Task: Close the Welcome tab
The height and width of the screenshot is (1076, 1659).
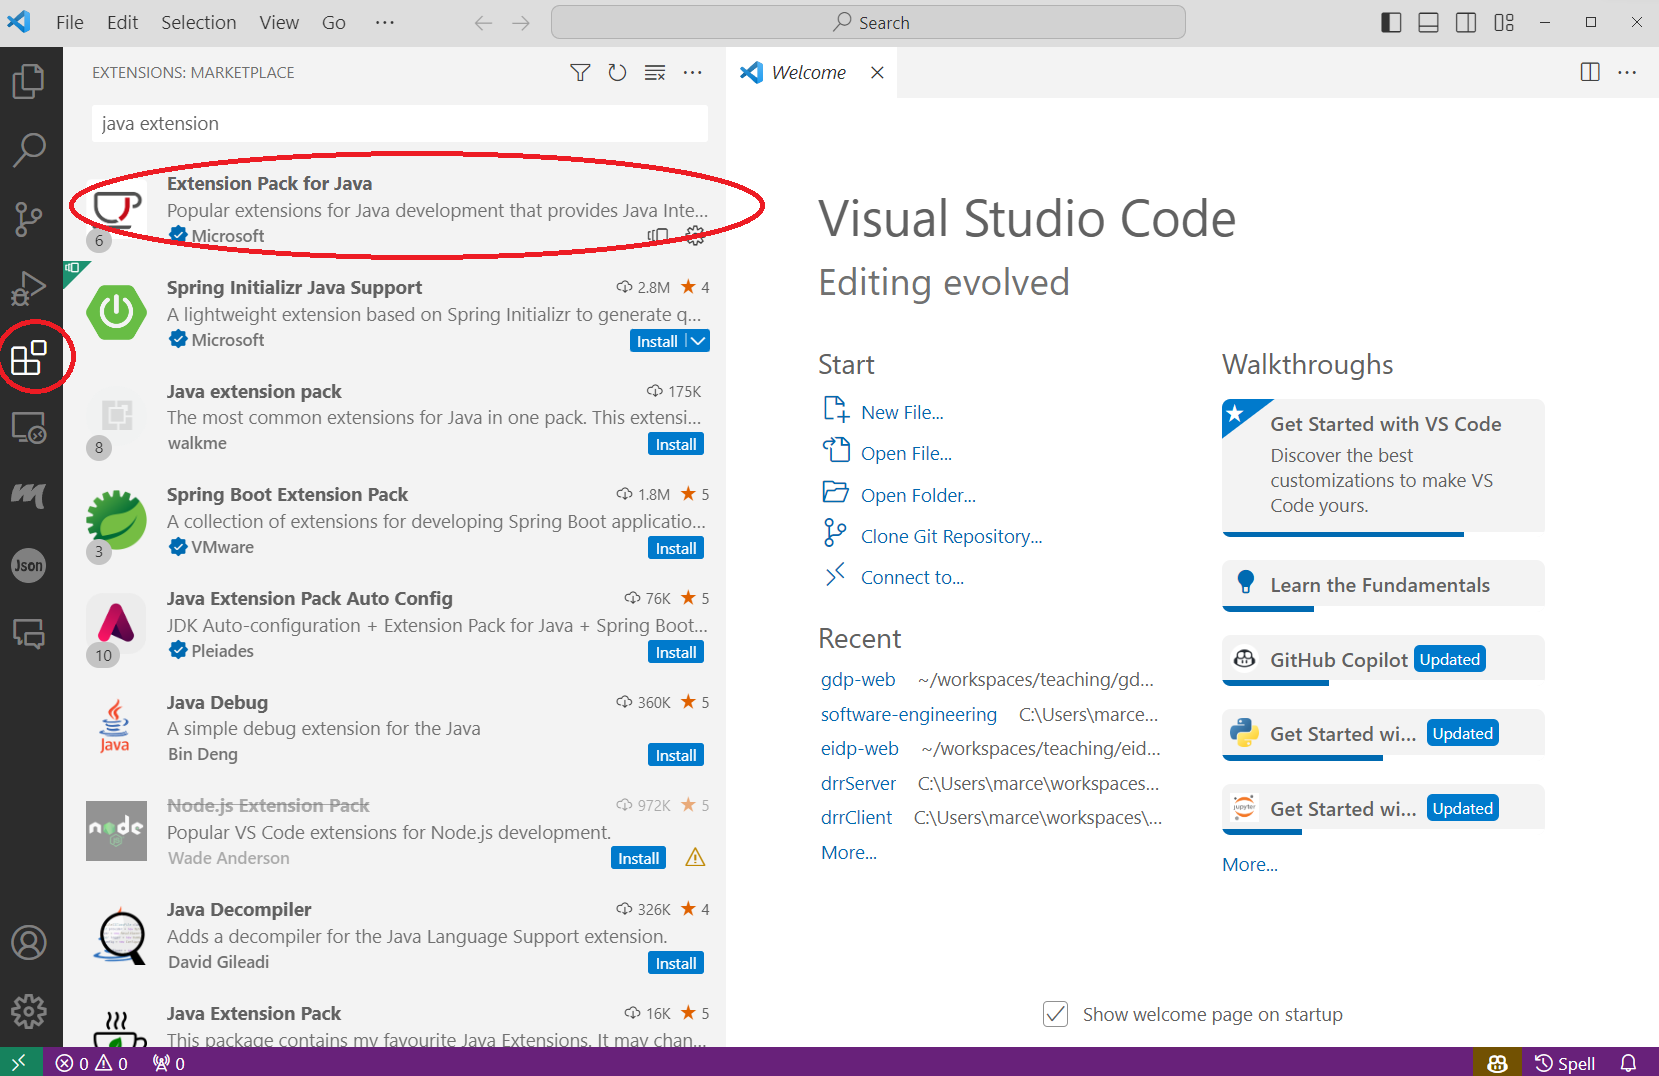Action: click(877, 72)
